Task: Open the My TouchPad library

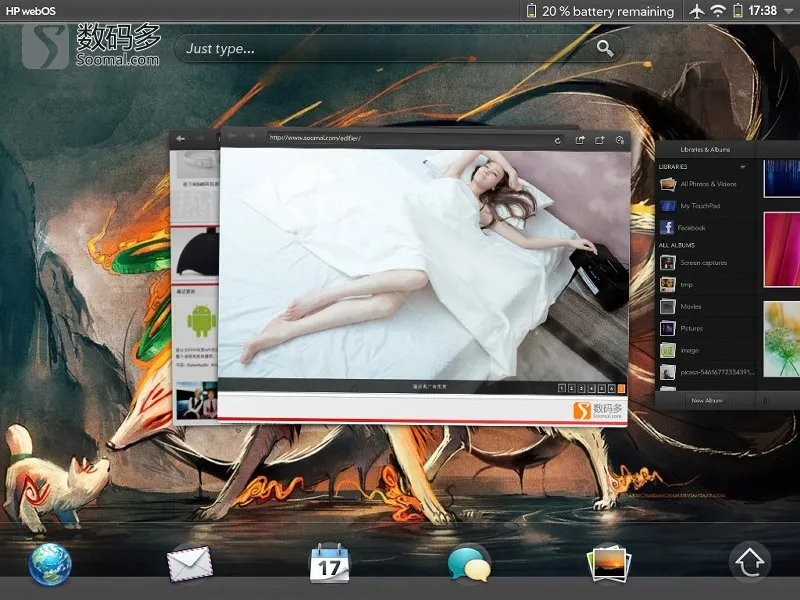Action: [x=706, y=206]
